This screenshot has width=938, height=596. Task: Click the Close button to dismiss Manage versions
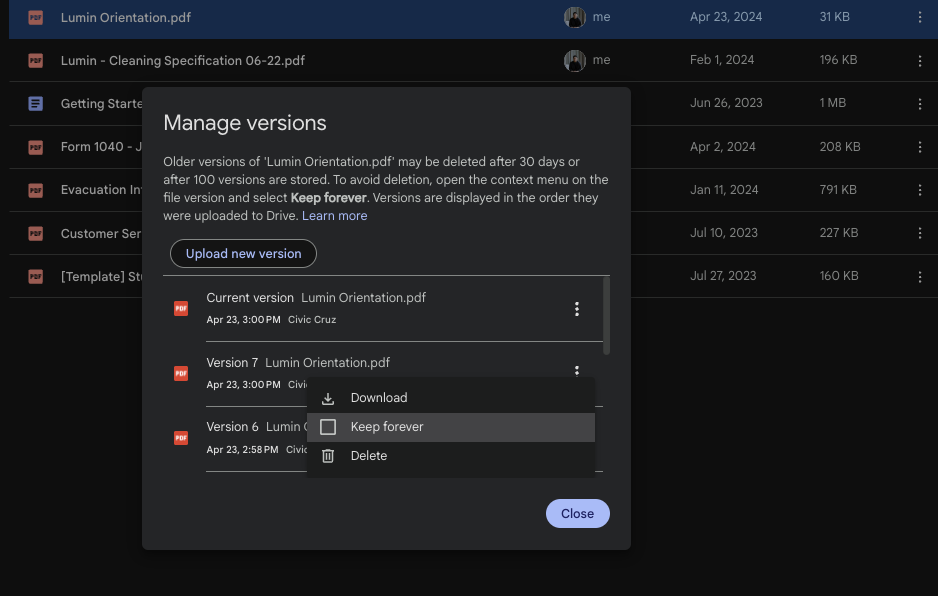(577, 513)
